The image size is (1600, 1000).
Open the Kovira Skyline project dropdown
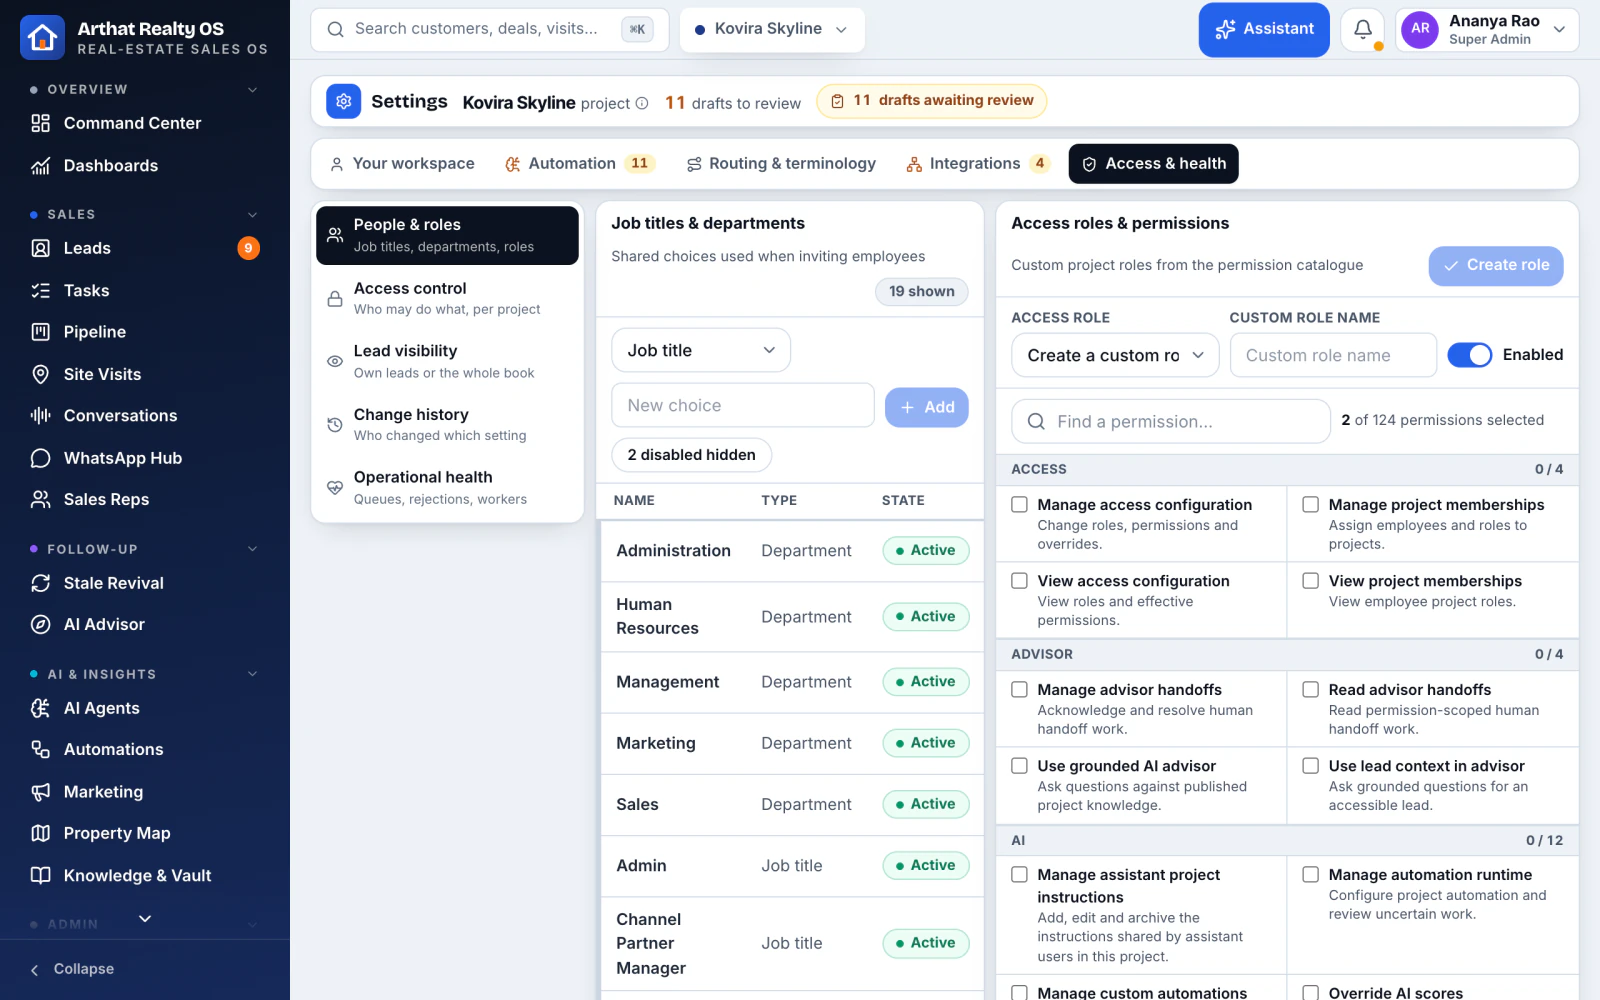(772, 29)
